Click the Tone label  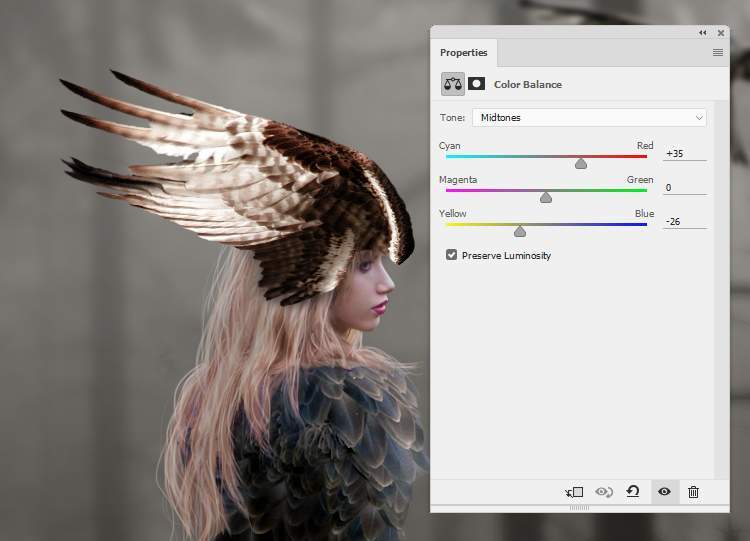(x=452, y=118)
